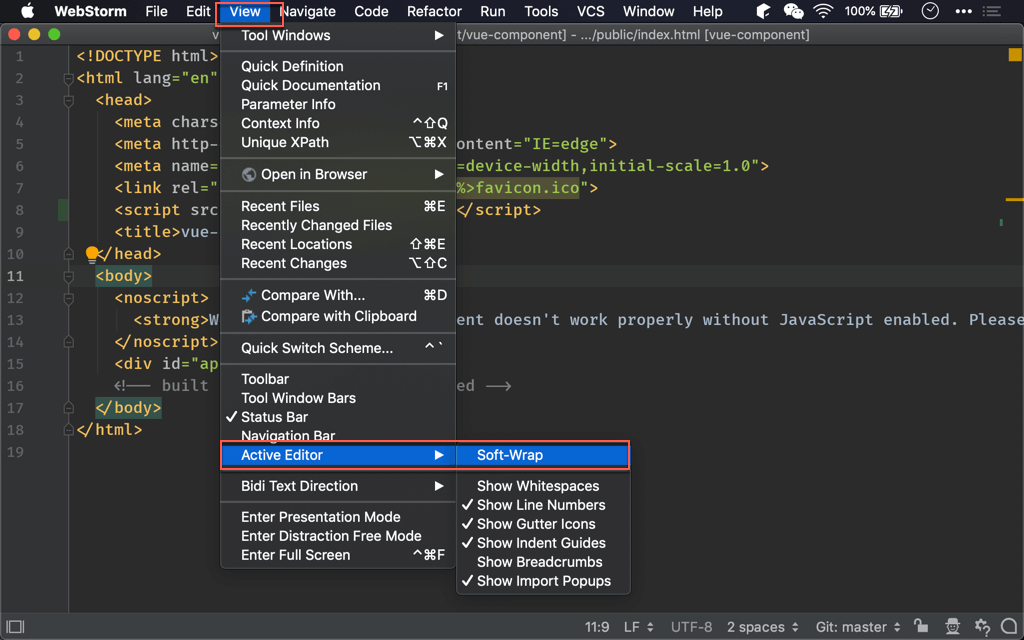Open the Navigate menu
This screenshot has width=1024, height=640.
coord(307,12)
